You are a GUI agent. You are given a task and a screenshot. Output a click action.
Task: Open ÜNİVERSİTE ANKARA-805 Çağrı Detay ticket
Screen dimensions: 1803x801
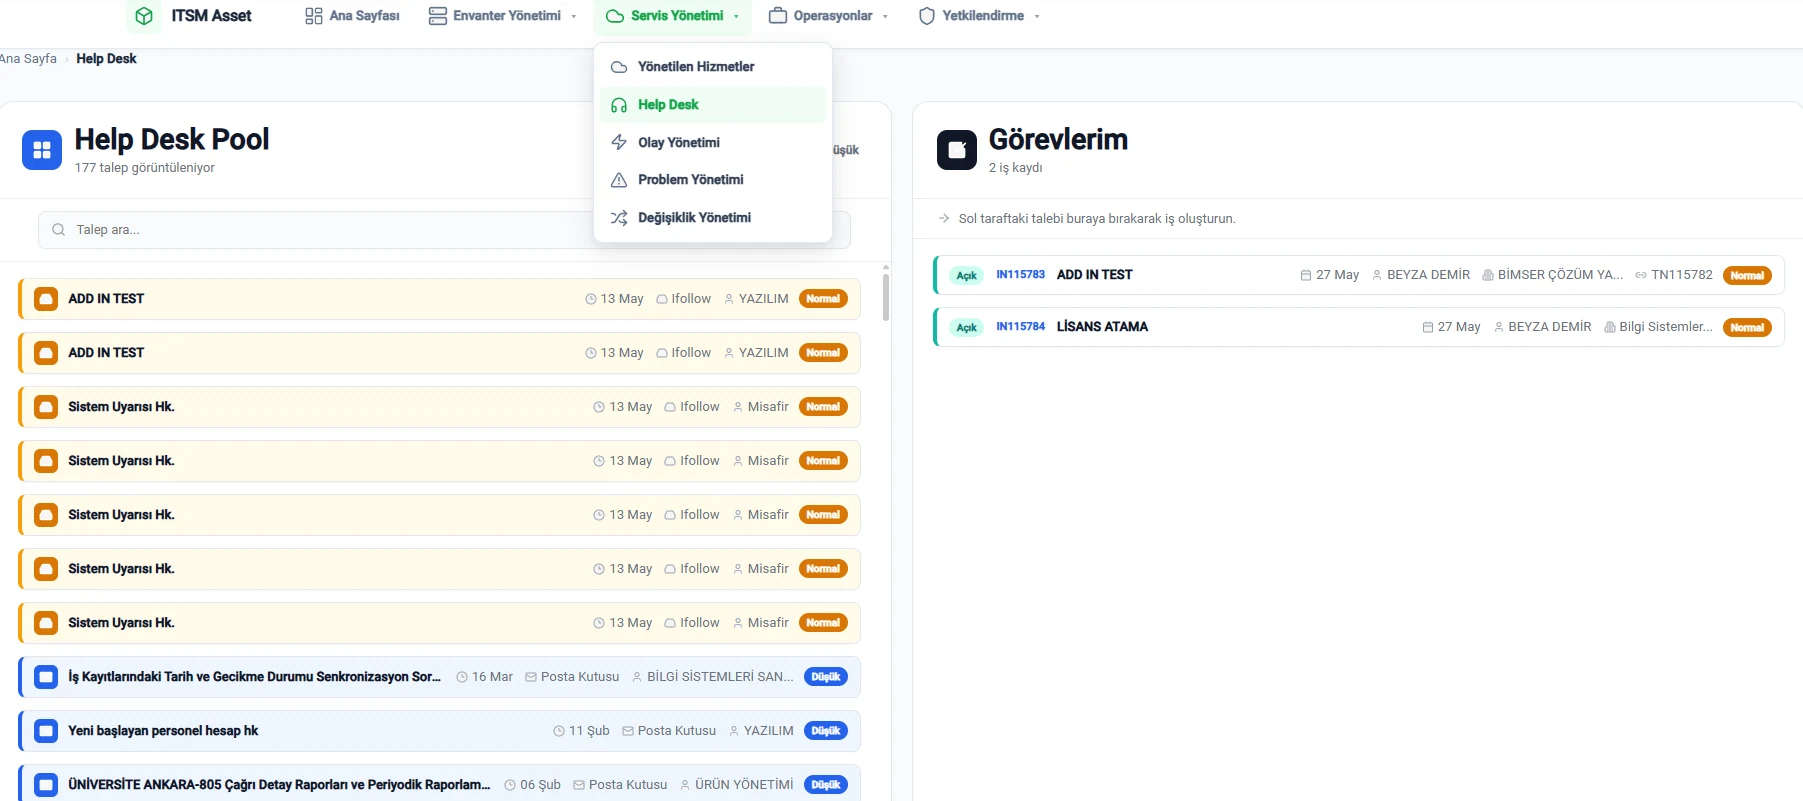pyautogui.click(x=440, y=783)
